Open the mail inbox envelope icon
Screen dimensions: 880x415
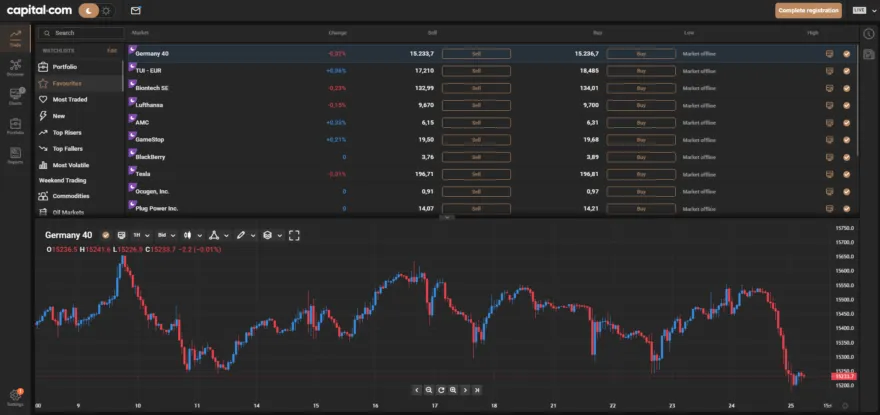[x=135, y=10]
